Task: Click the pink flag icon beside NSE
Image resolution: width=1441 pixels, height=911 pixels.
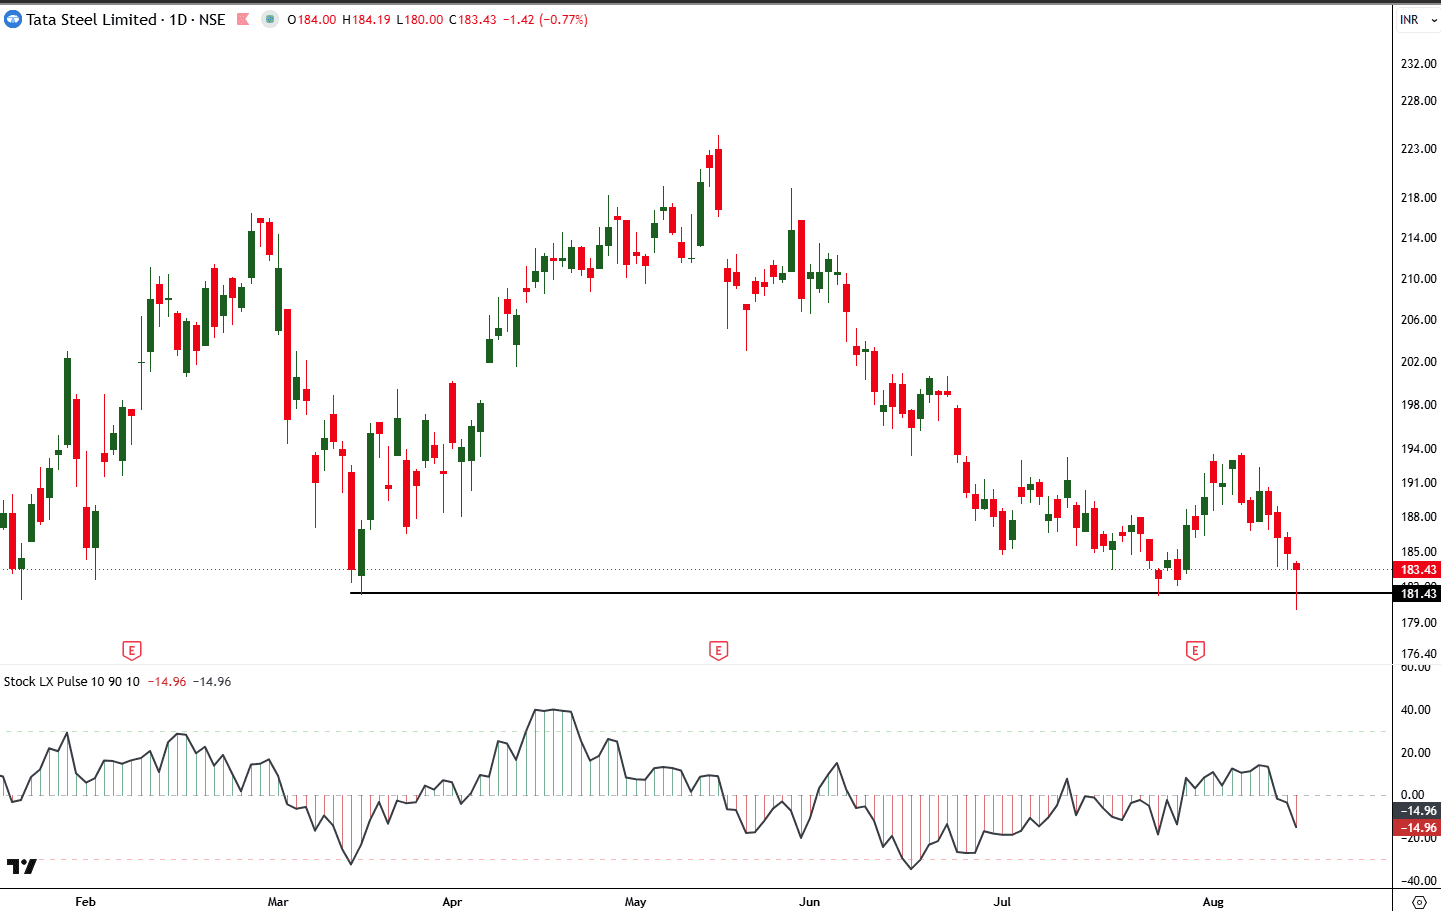Action: pyautogui.click(x=242, y=19)
